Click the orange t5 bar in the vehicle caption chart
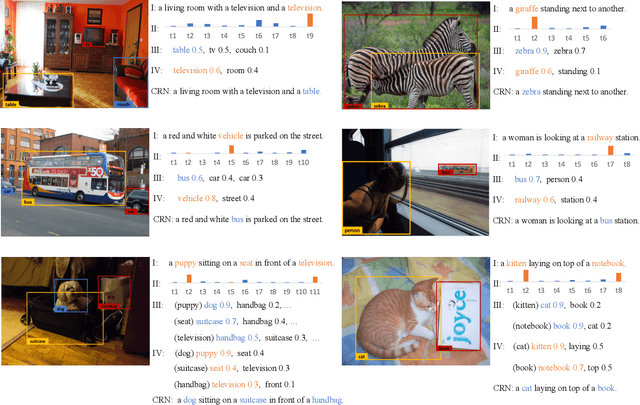Screen dimensions: 640x405 [x=231, y=149]
